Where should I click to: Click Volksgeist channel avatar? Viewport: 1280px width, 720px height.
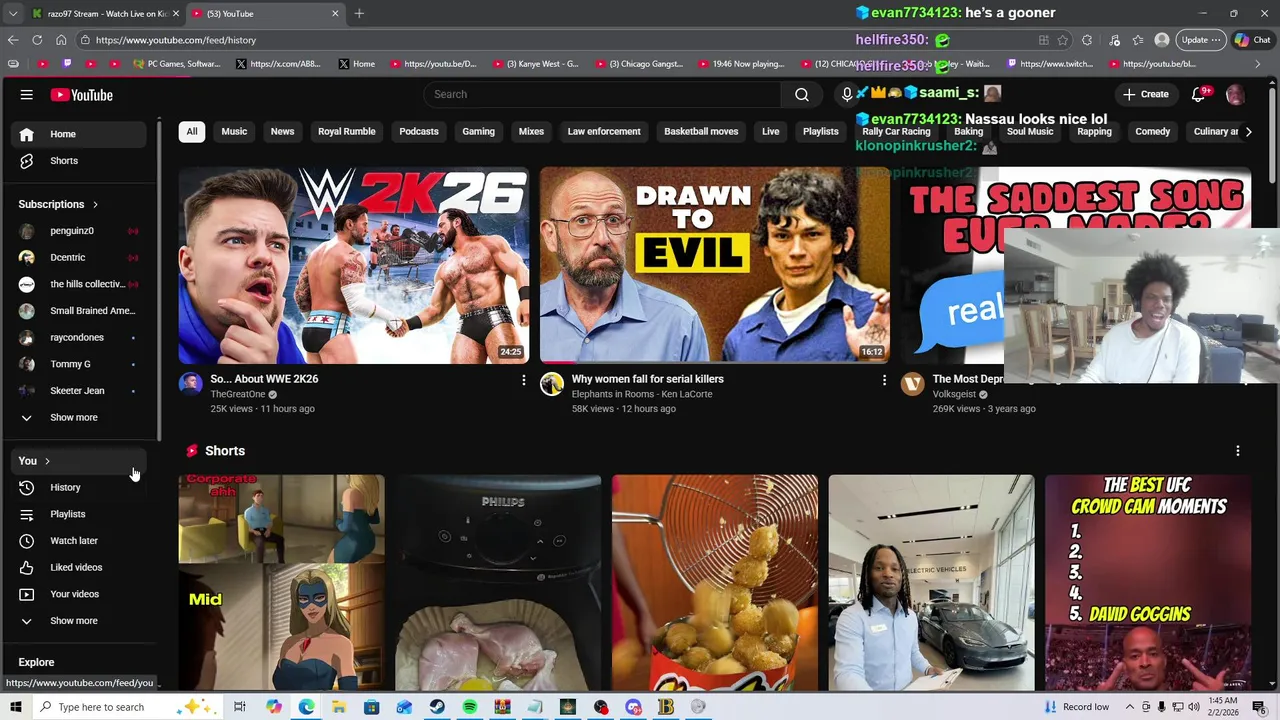pyautogui.click(x=912, y=384)
